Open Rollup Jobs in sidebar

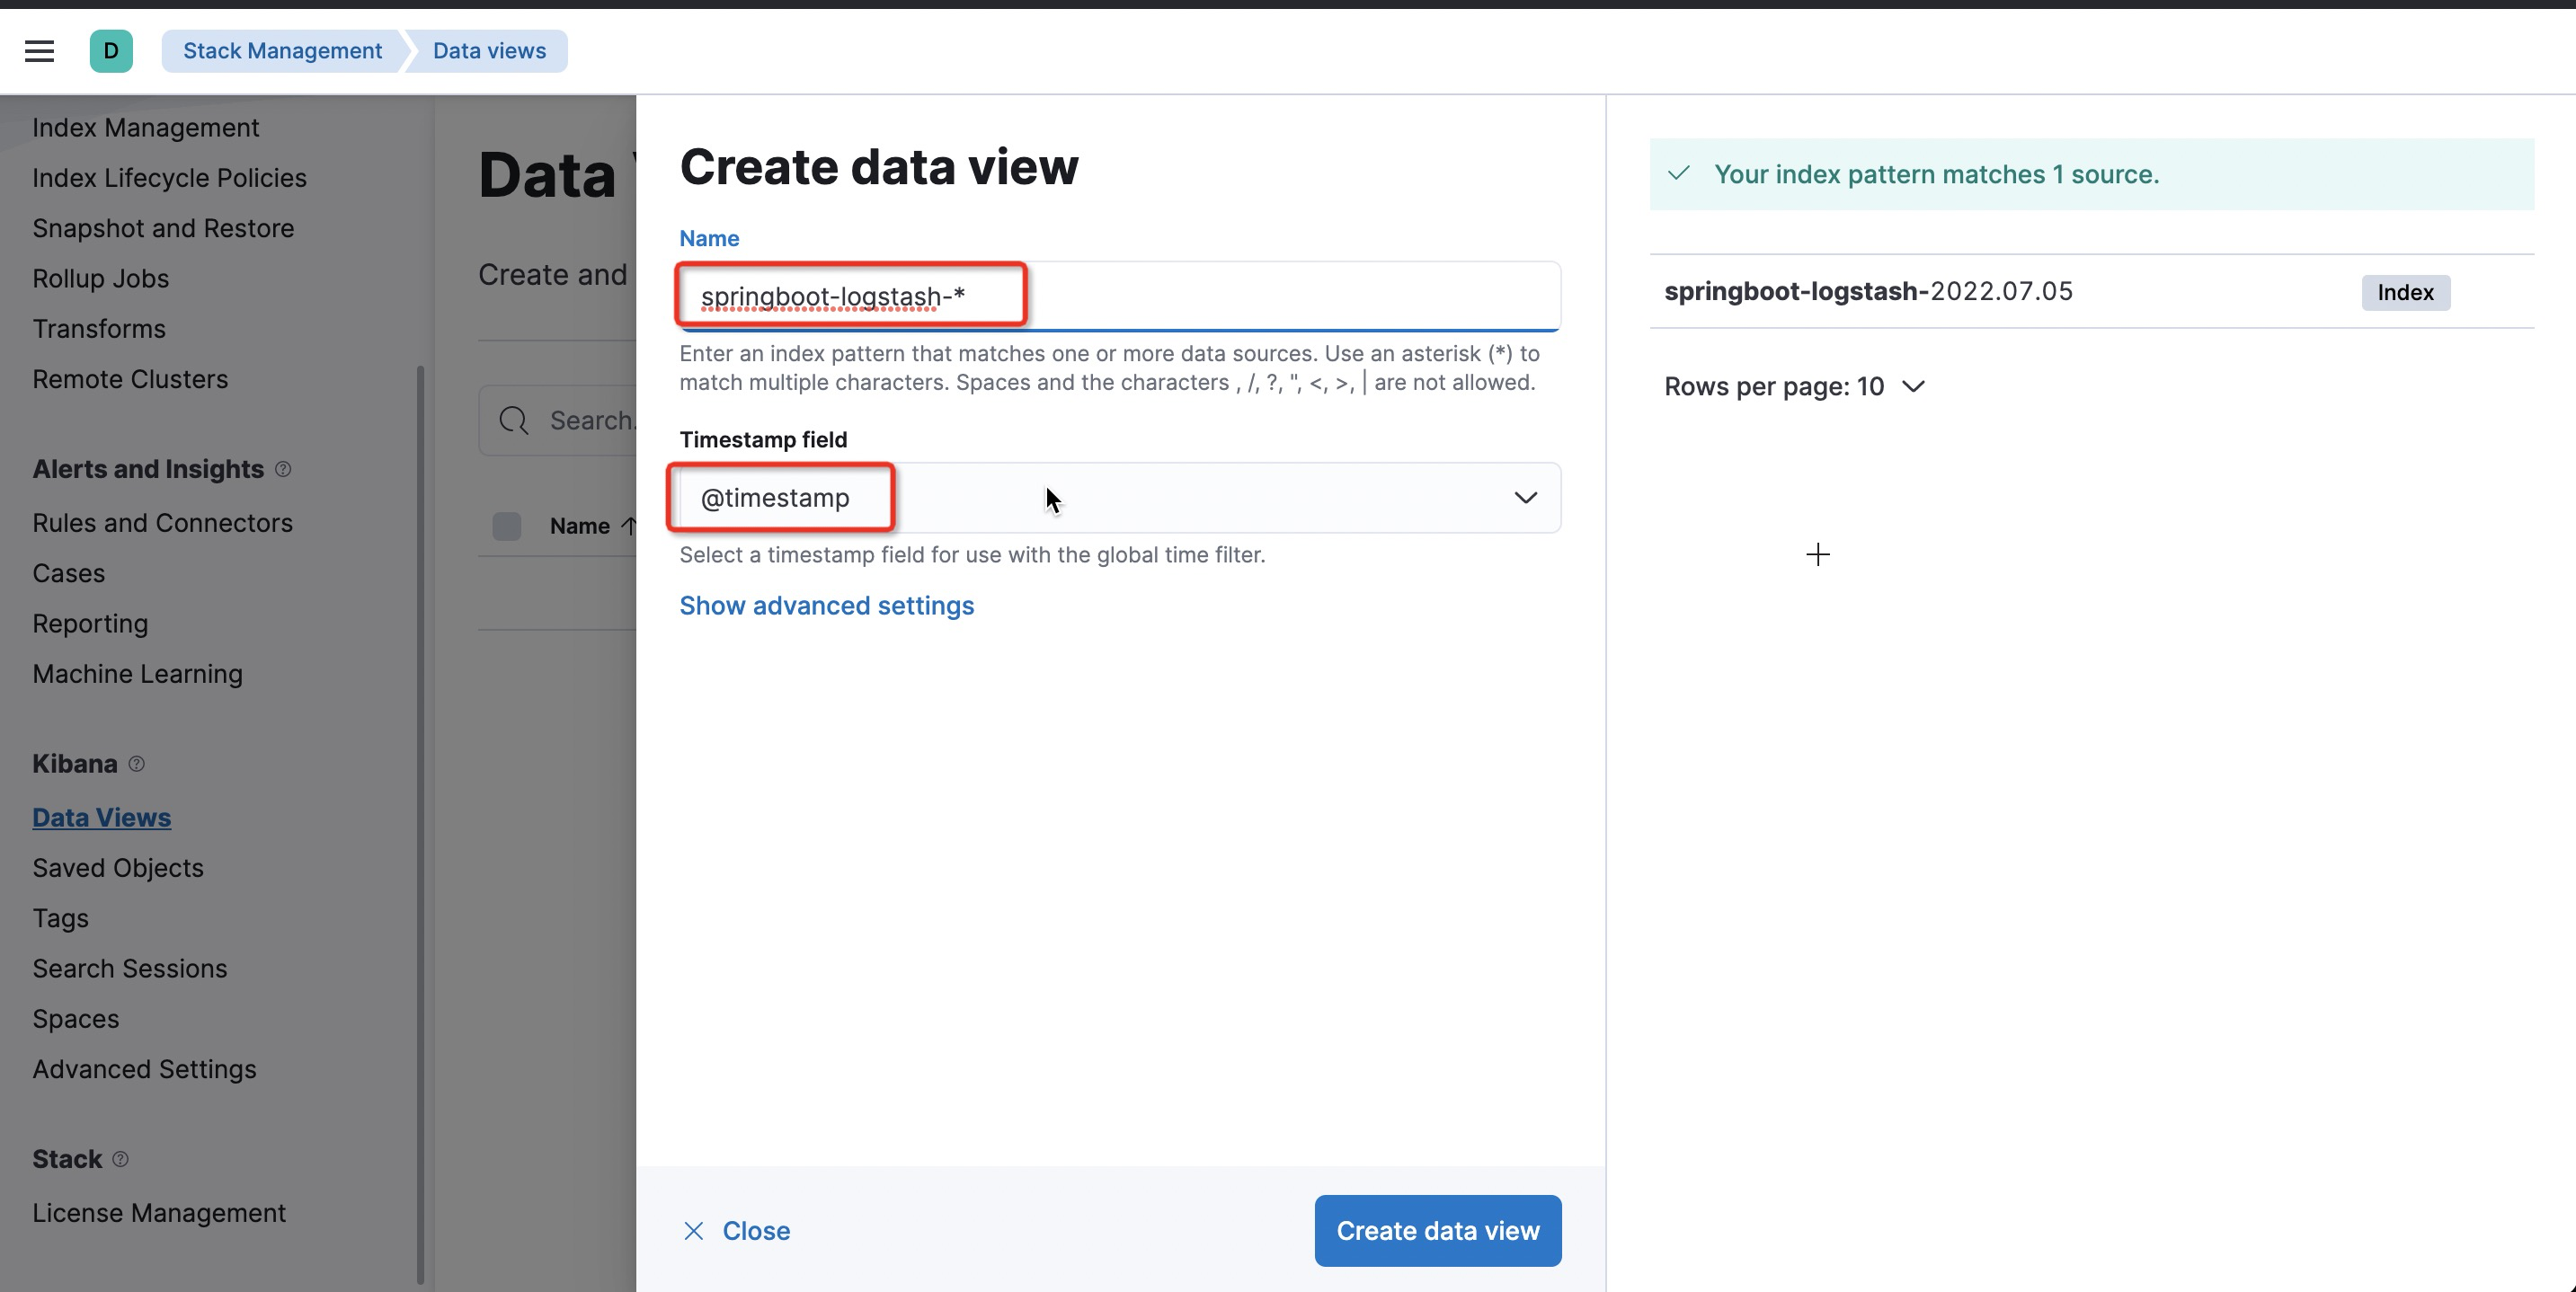point(101,279)
